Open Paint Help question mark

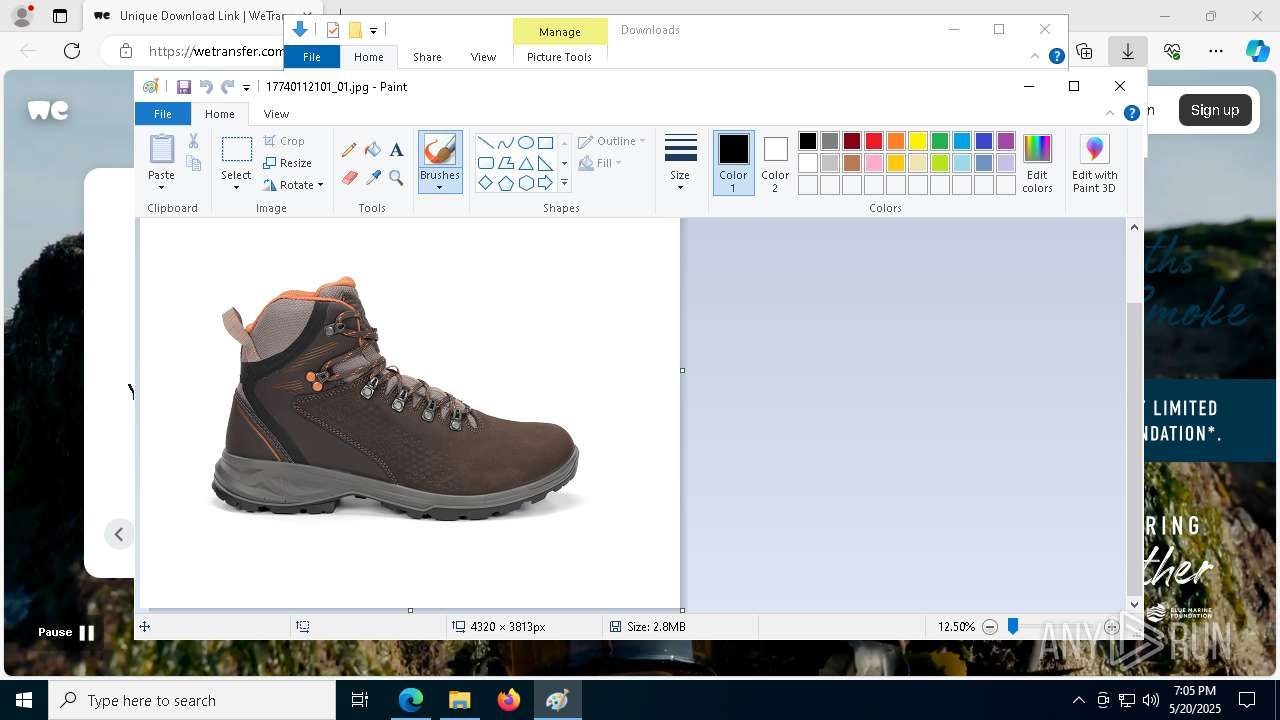click(x=1132, y=113)
